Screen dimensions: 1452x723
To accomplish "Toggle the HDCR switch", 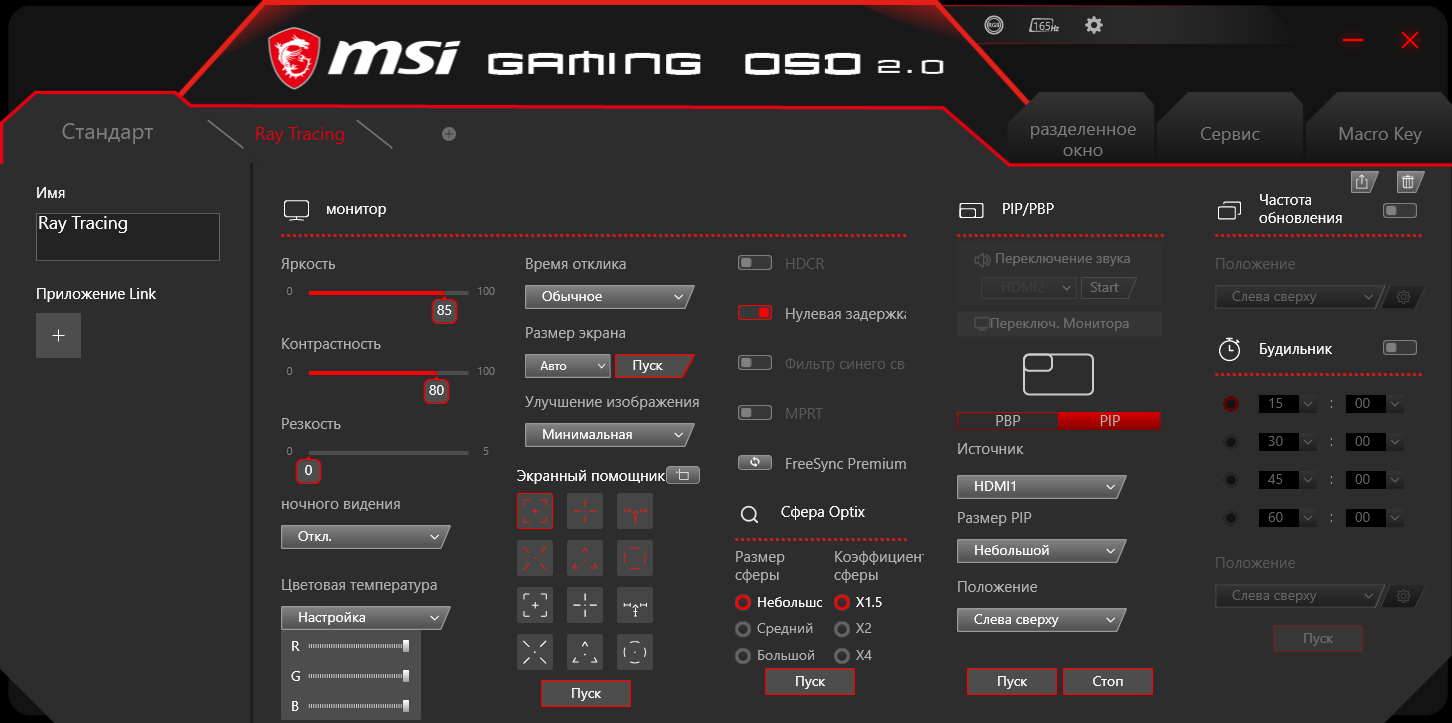I will 755,263.
